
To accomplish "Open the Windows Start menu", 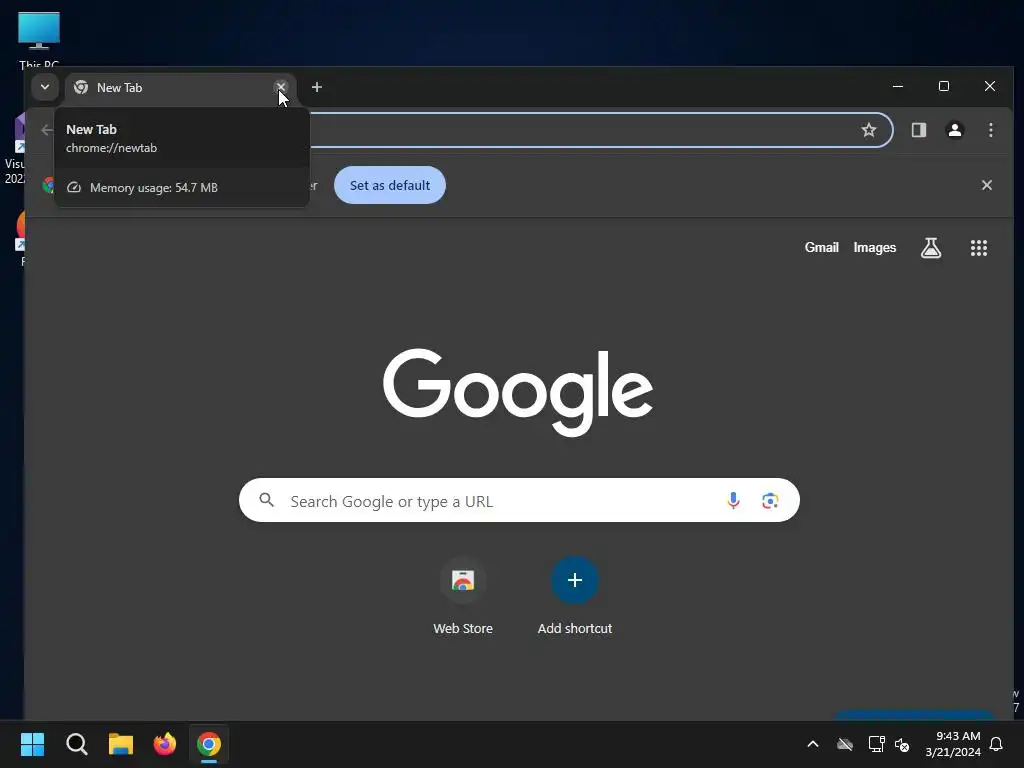I will [x=32, y=744].
